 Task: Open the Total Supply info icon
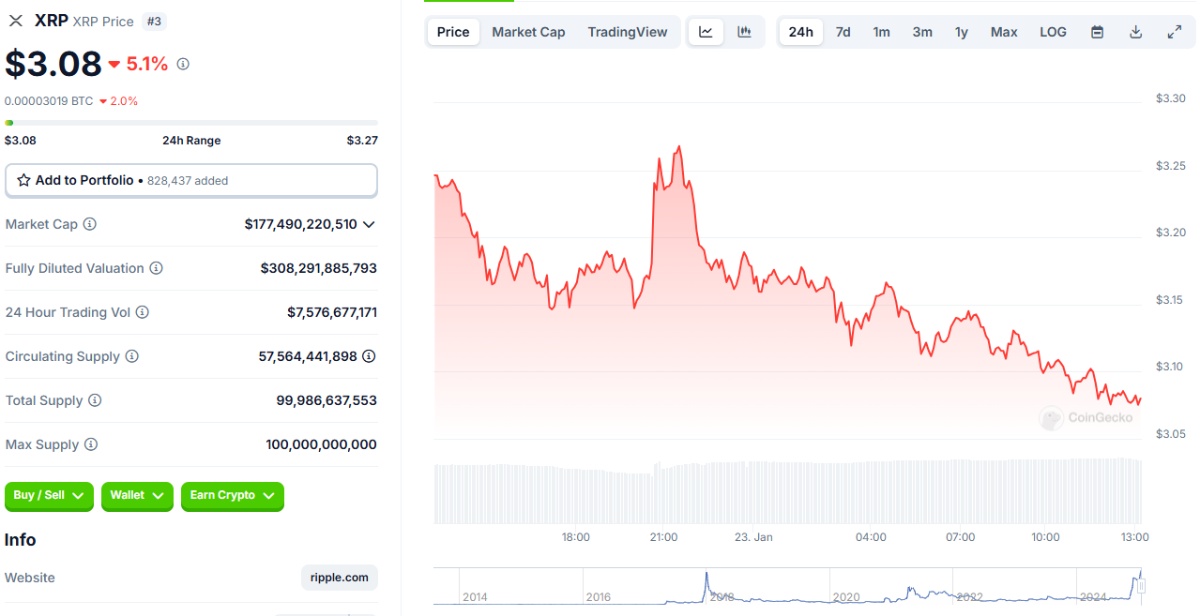(x=95, y=400)
